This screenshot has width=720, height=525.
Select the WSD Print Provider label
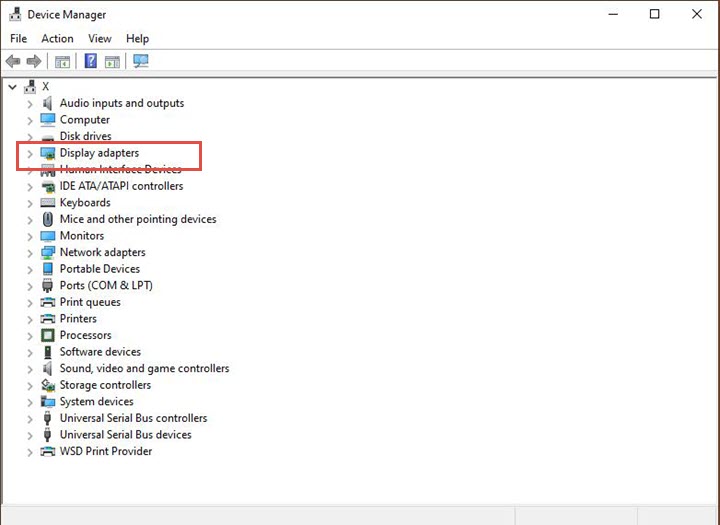(106, 451)
